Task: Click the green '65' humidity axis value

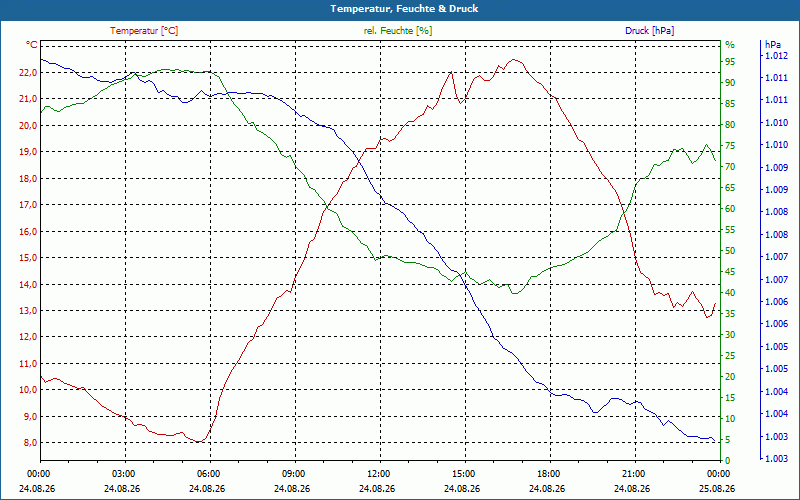Action: point(730,188)
